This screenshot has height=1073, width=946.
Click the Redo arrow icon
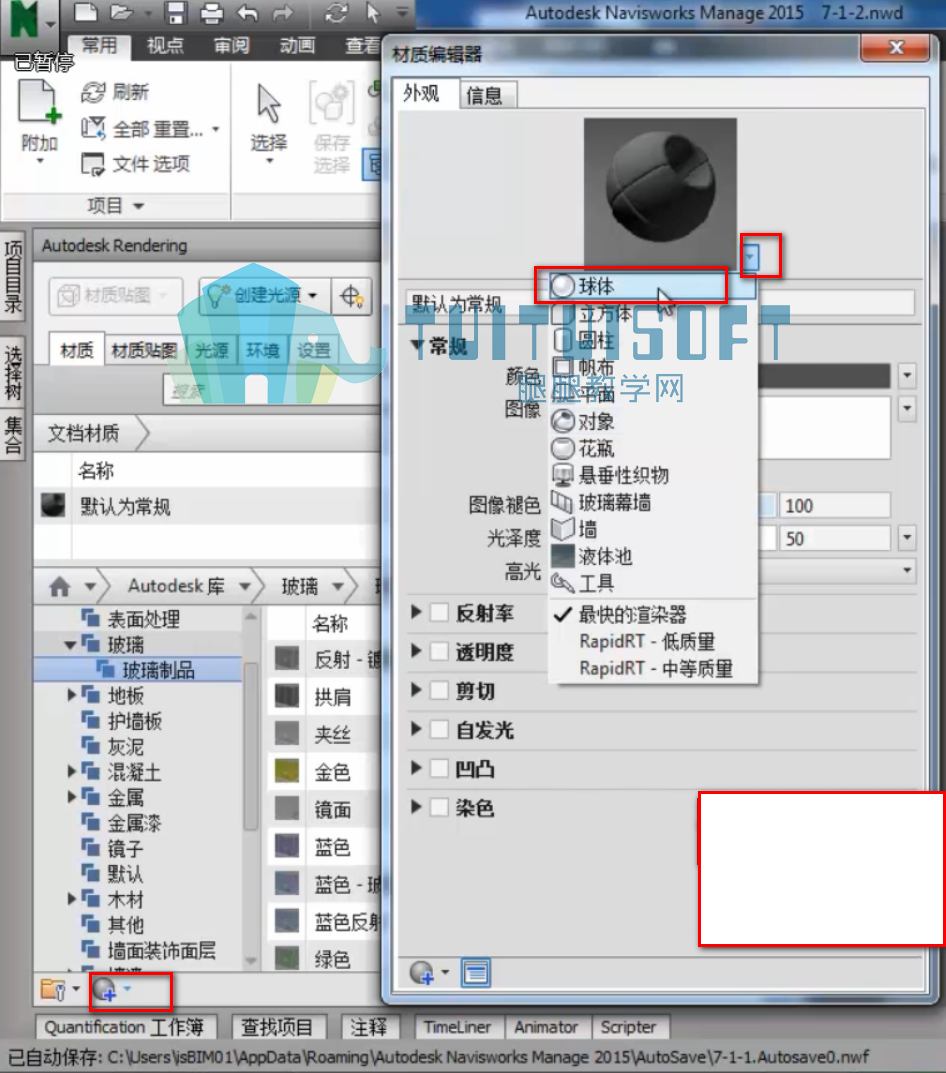pyautogui.click(x=282, y=12)
